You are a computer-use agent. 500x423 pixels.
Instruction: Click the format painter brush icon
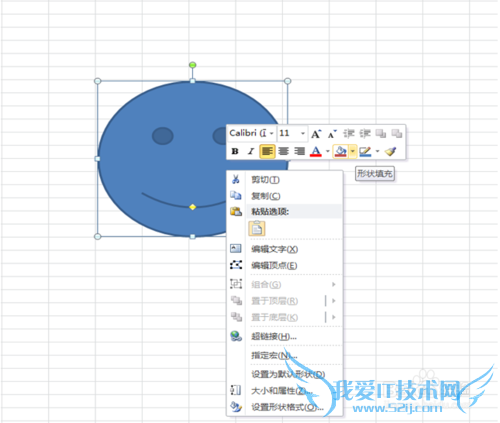coord(390,151)
